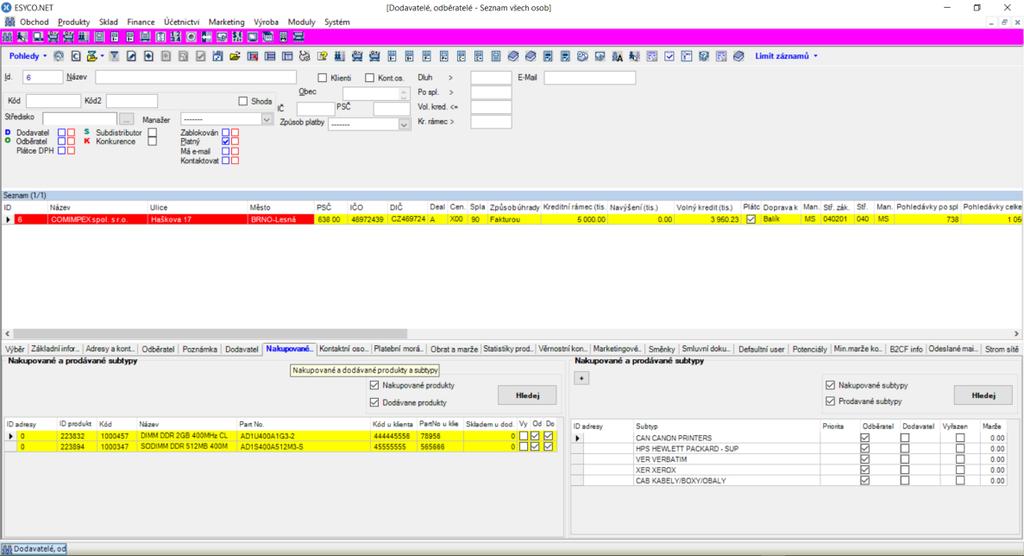Viewport: 1024px width, 556px height.
Task: Click the yellow open-folder toolbar icon
Action: (x=234, y=56)
